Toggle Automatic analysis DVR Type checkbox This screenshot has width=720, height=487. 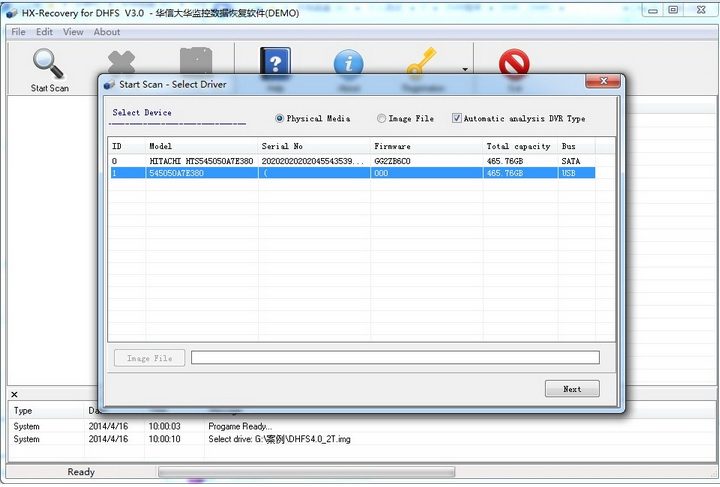tap(456, 118)
